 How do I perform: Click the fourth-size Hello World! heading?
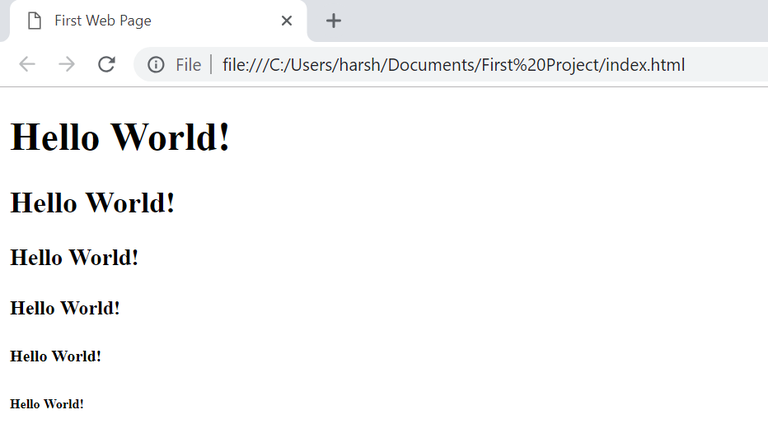pos(65,308)
